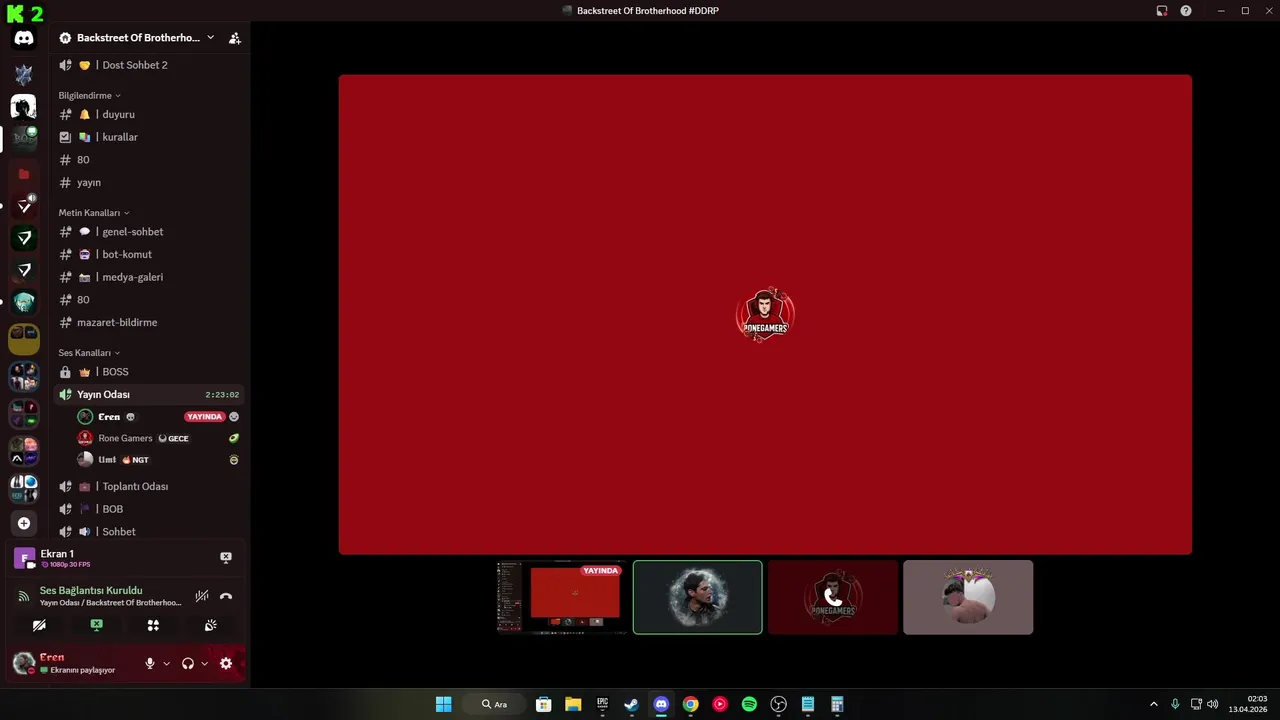This screenshot has height=720, width=1280.
Task: Open the mazaret-bildirme channel
Action: [x=148, y=322]
